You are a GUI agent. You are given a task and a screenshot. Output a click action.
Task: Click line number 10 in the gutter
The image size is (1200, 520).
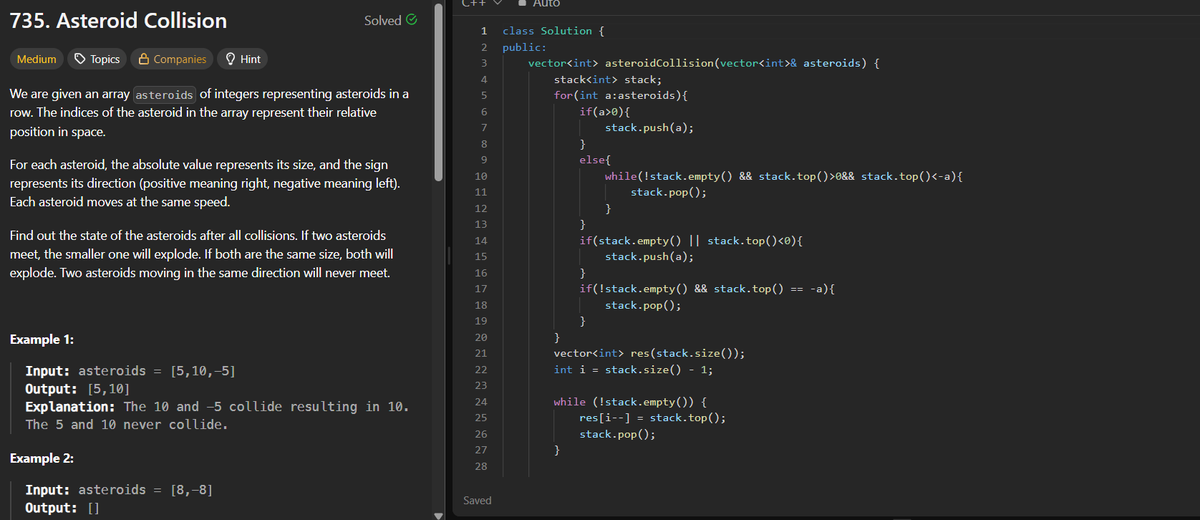point(480,176)
